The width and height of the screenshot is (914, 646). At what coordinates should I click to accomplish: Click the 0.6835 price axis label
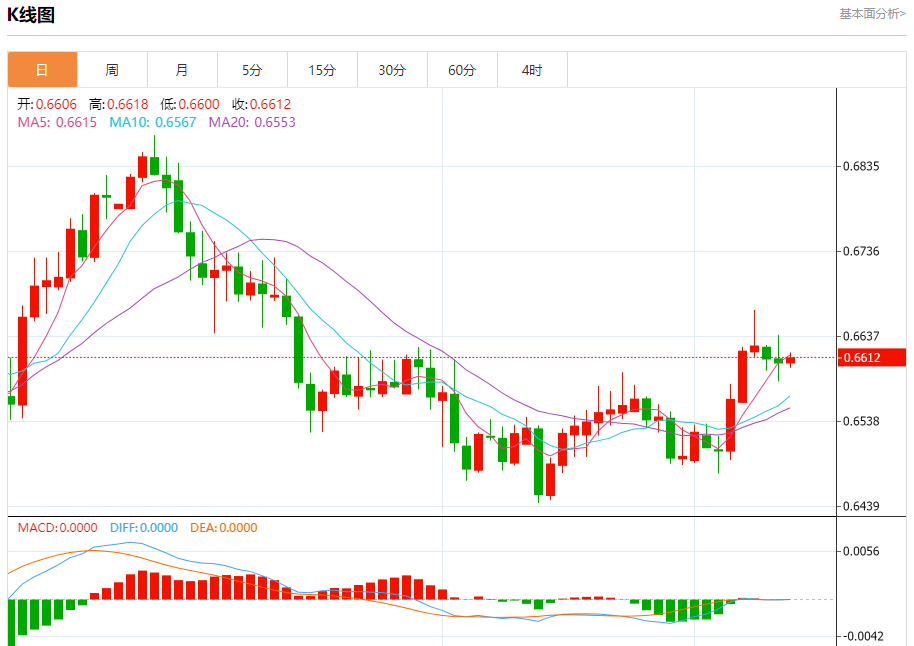coord(862,167)
